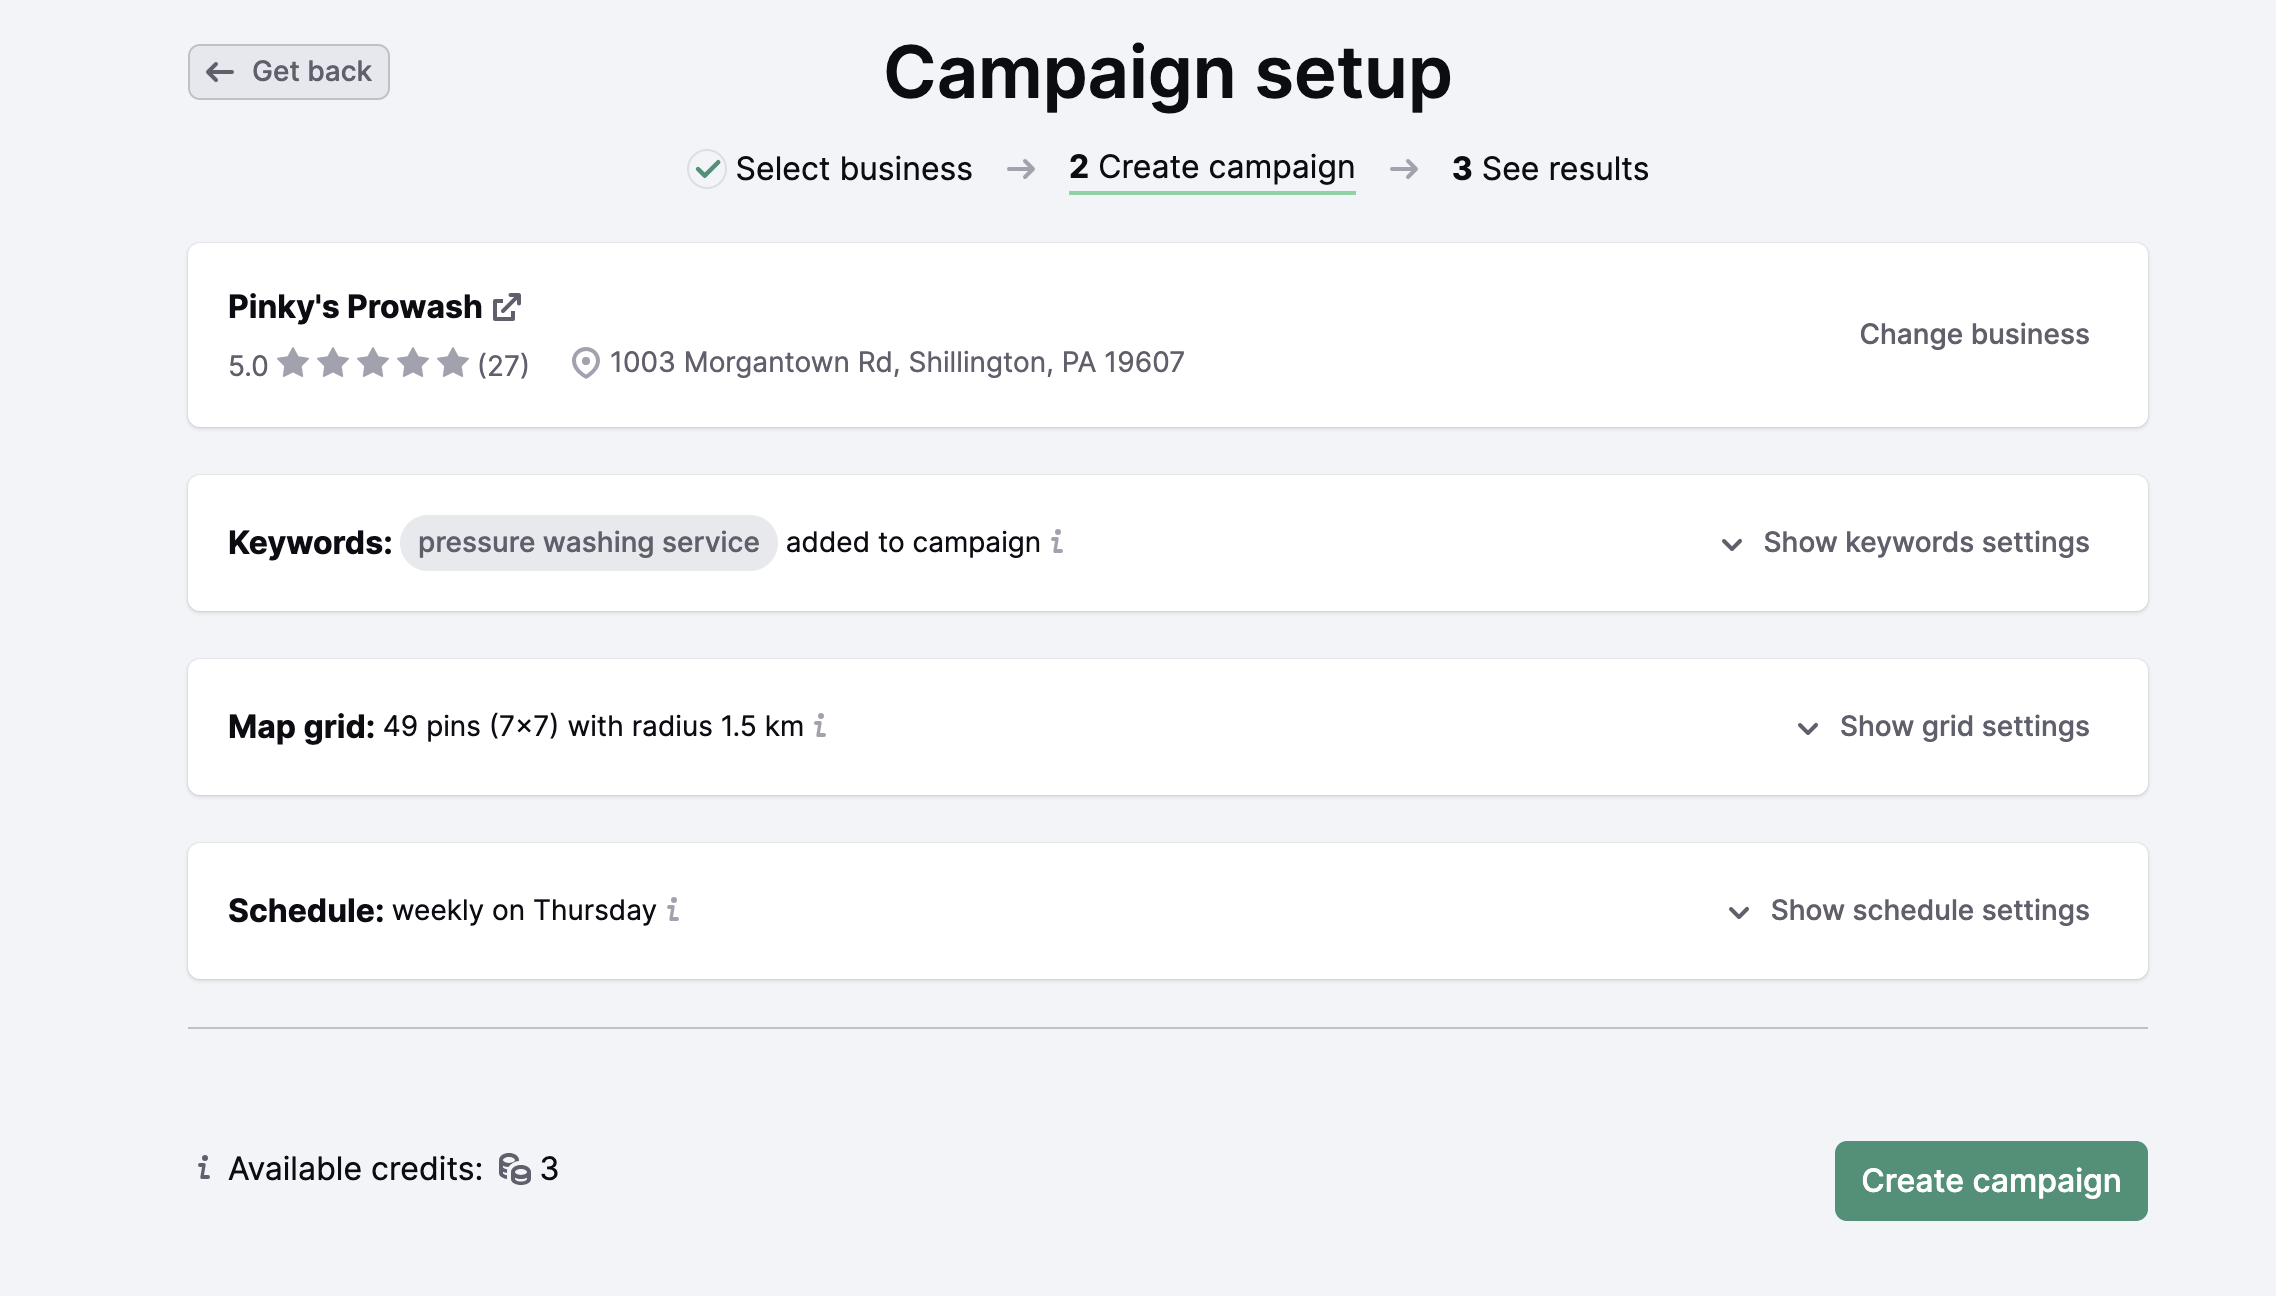The height and width of the screenshot is (1296, 2276).
Task: Click the Get back button
Action: [x=288, y=71]
